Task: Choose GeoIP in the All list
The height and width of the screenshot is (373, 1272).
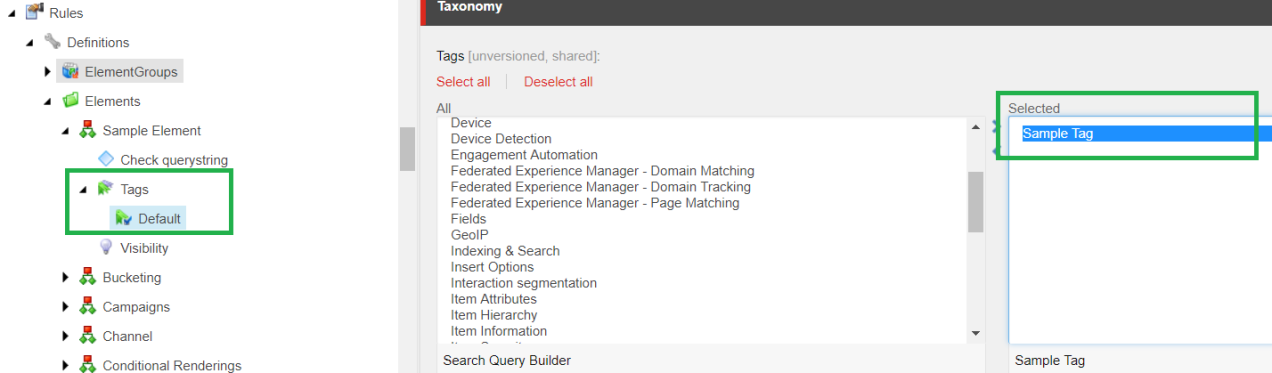Action: 468,235
